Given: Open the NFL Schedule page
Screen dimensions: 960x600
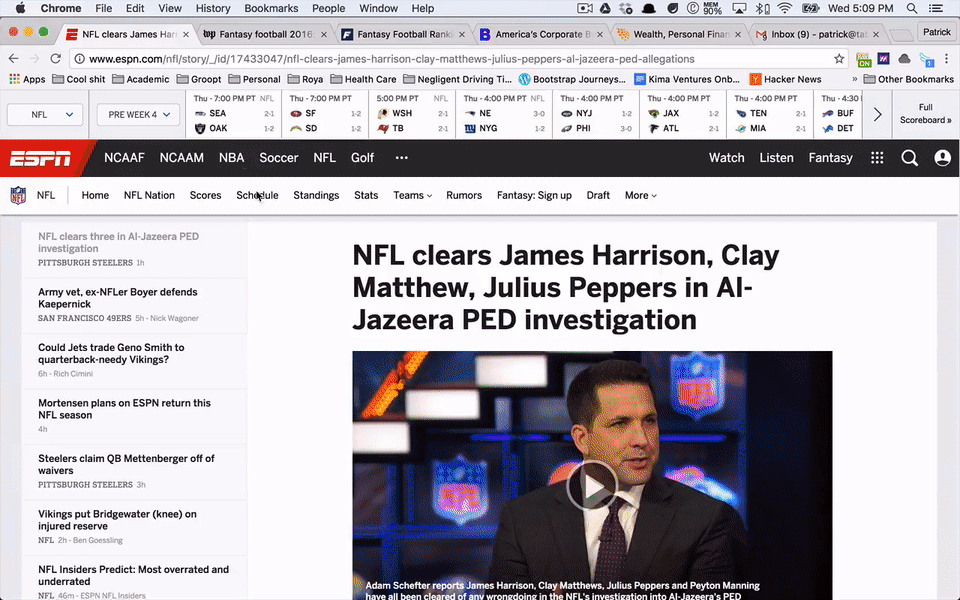Looking at the screenshot, I should [257, 195].
